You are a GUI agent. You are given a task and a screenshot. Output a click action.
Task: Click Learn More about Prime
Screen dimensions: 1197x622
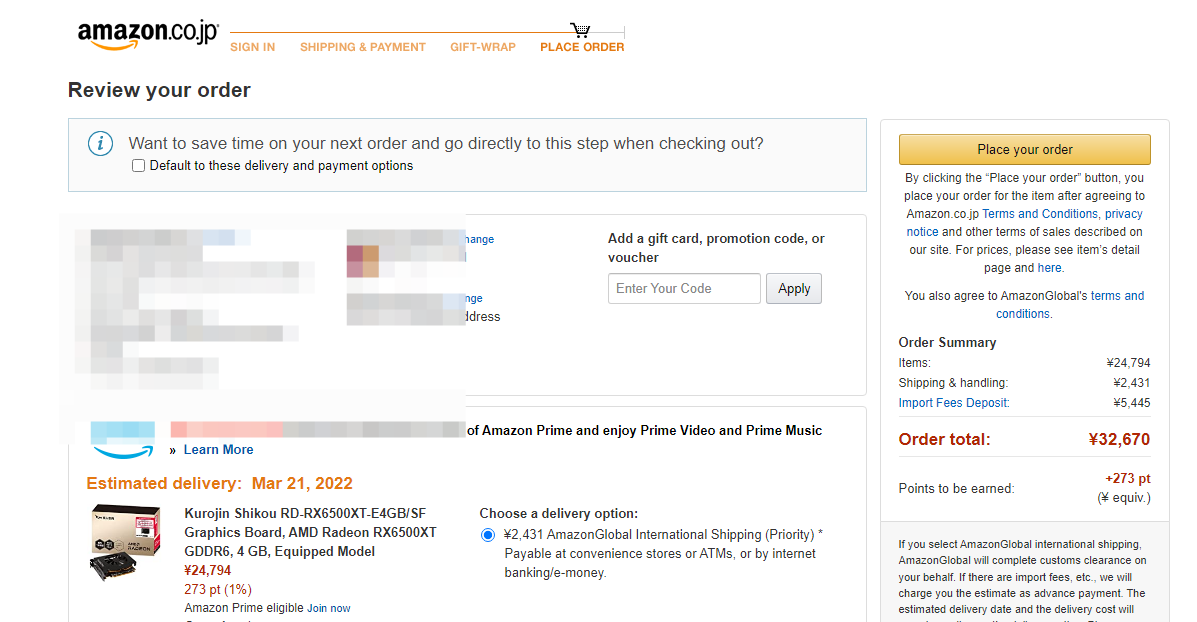(218, 450)
